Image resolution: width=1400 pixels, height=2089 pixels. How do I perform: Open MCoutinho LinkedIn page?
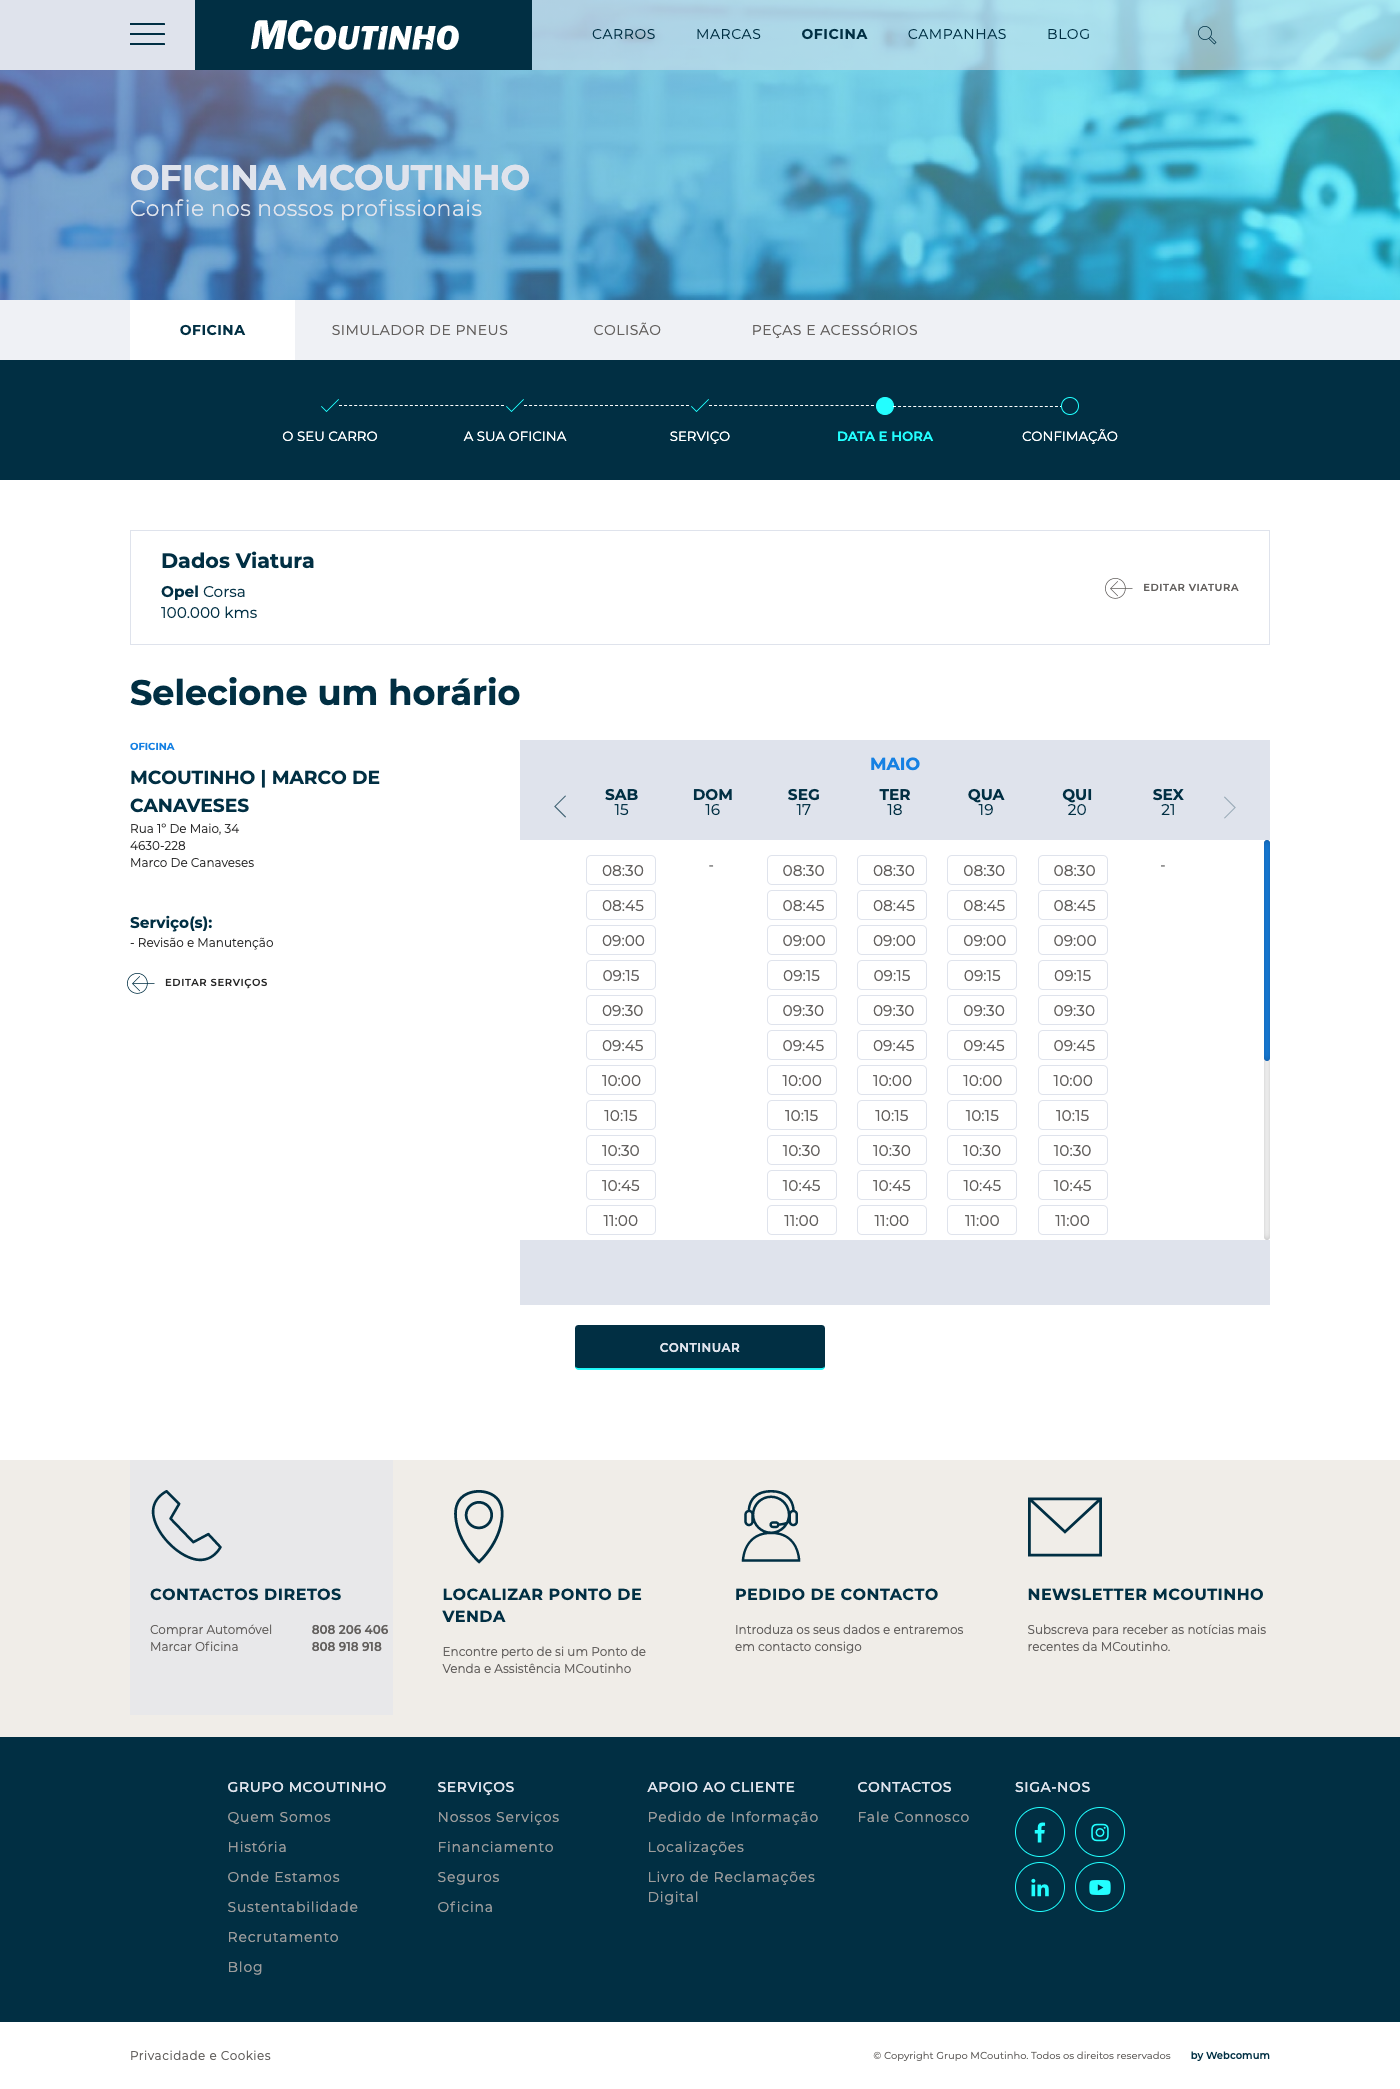[1039, 1887]
